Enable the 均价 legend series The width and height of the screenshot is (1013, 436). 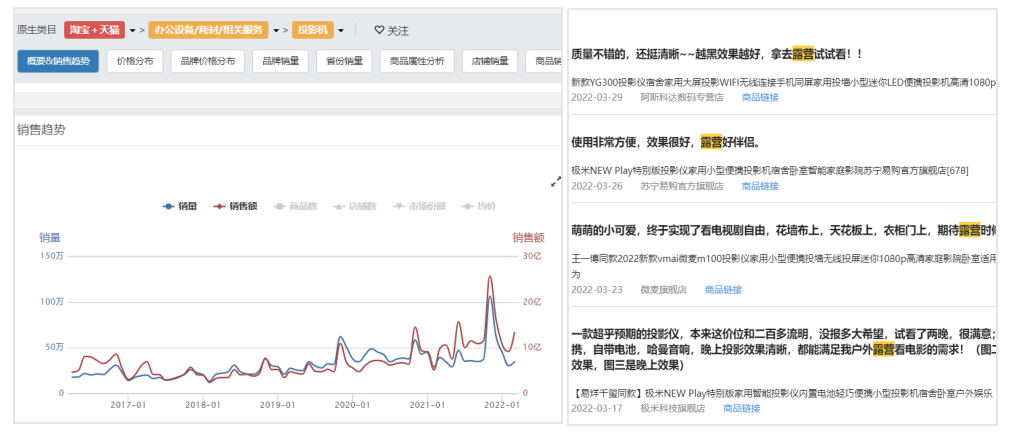(479, 206)
